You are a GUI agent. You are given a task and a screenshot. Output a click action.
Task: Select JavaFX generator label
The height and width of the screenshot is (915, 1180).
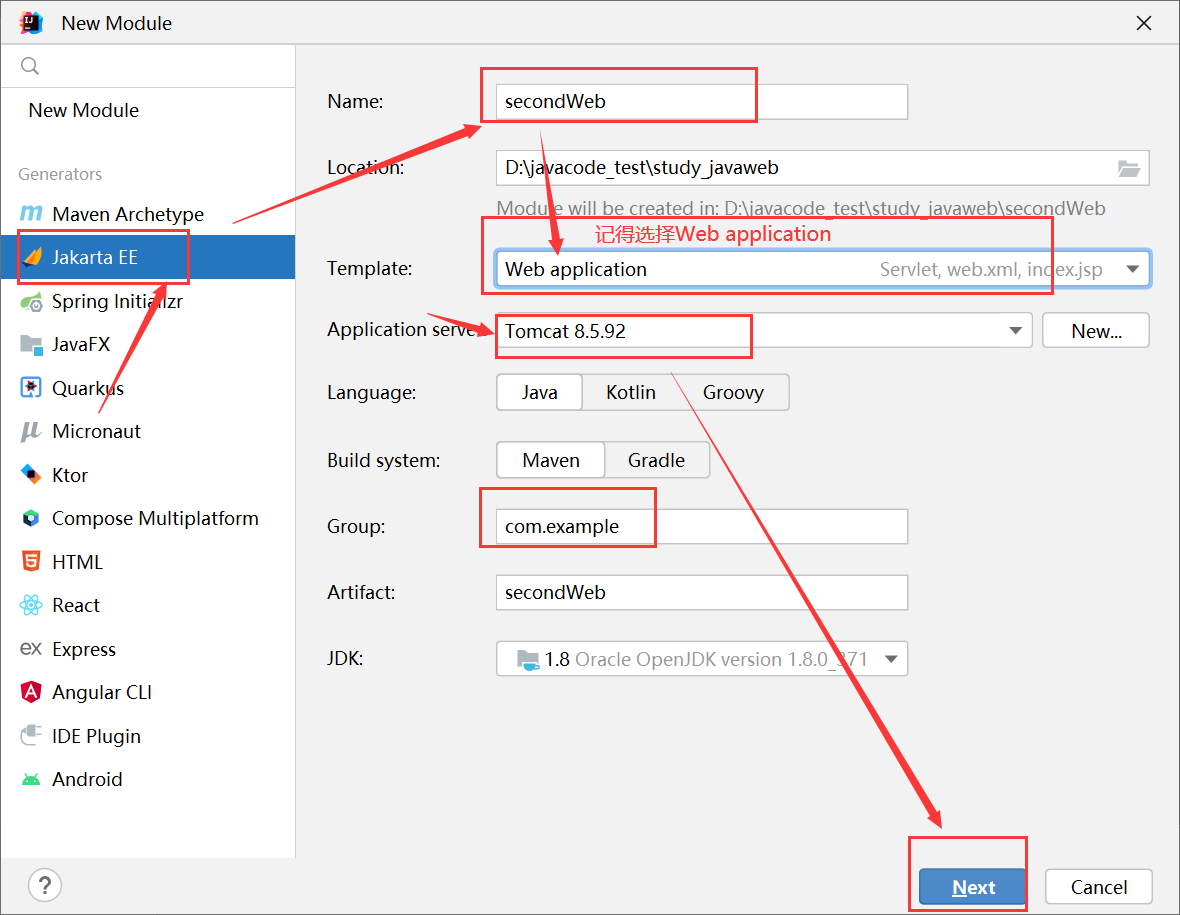(81, 345)
